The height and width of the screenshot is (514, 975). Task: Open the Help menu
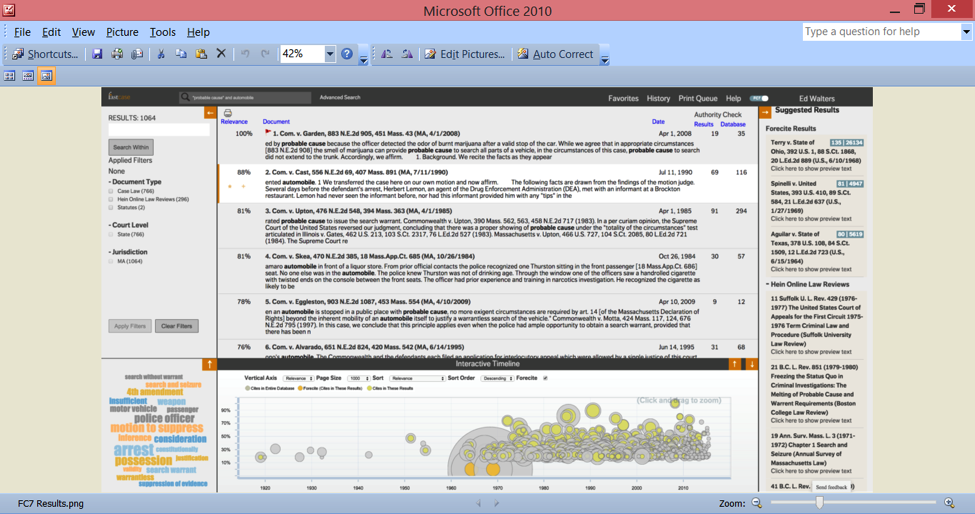(198, 32)
